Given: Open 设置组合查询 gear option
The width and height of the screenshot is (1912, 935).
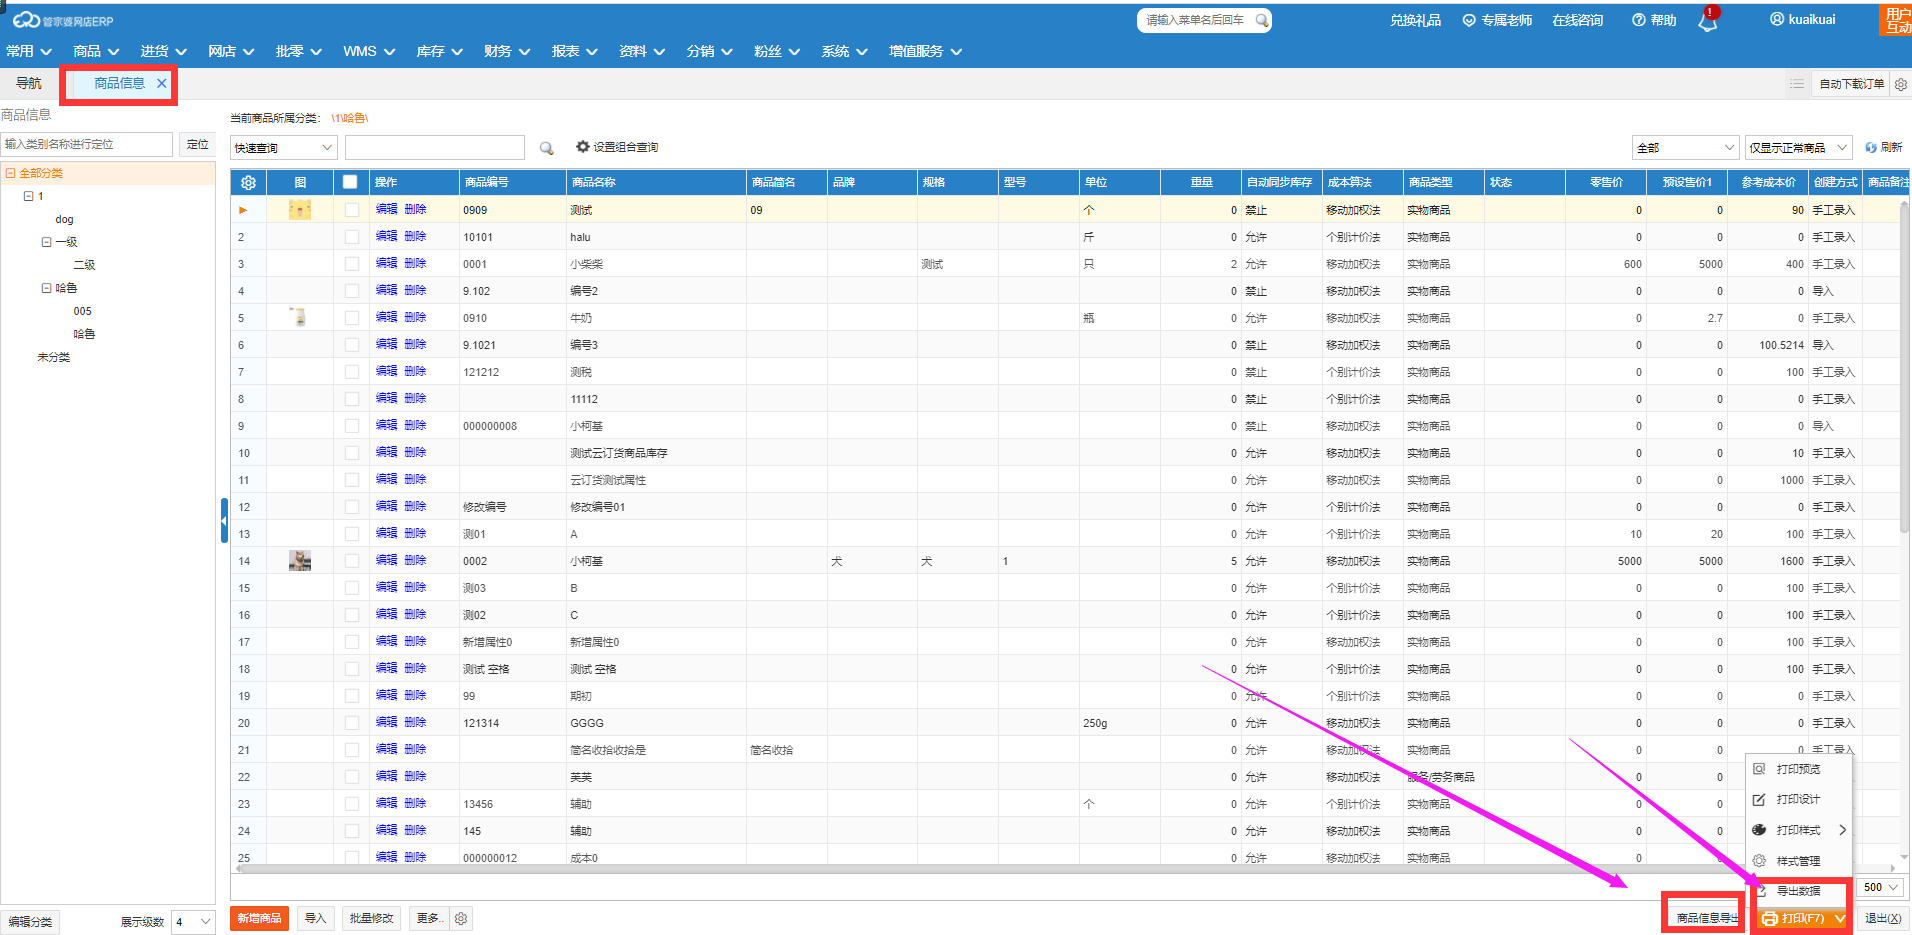Looking at the screenshot, I should (583, 147).
